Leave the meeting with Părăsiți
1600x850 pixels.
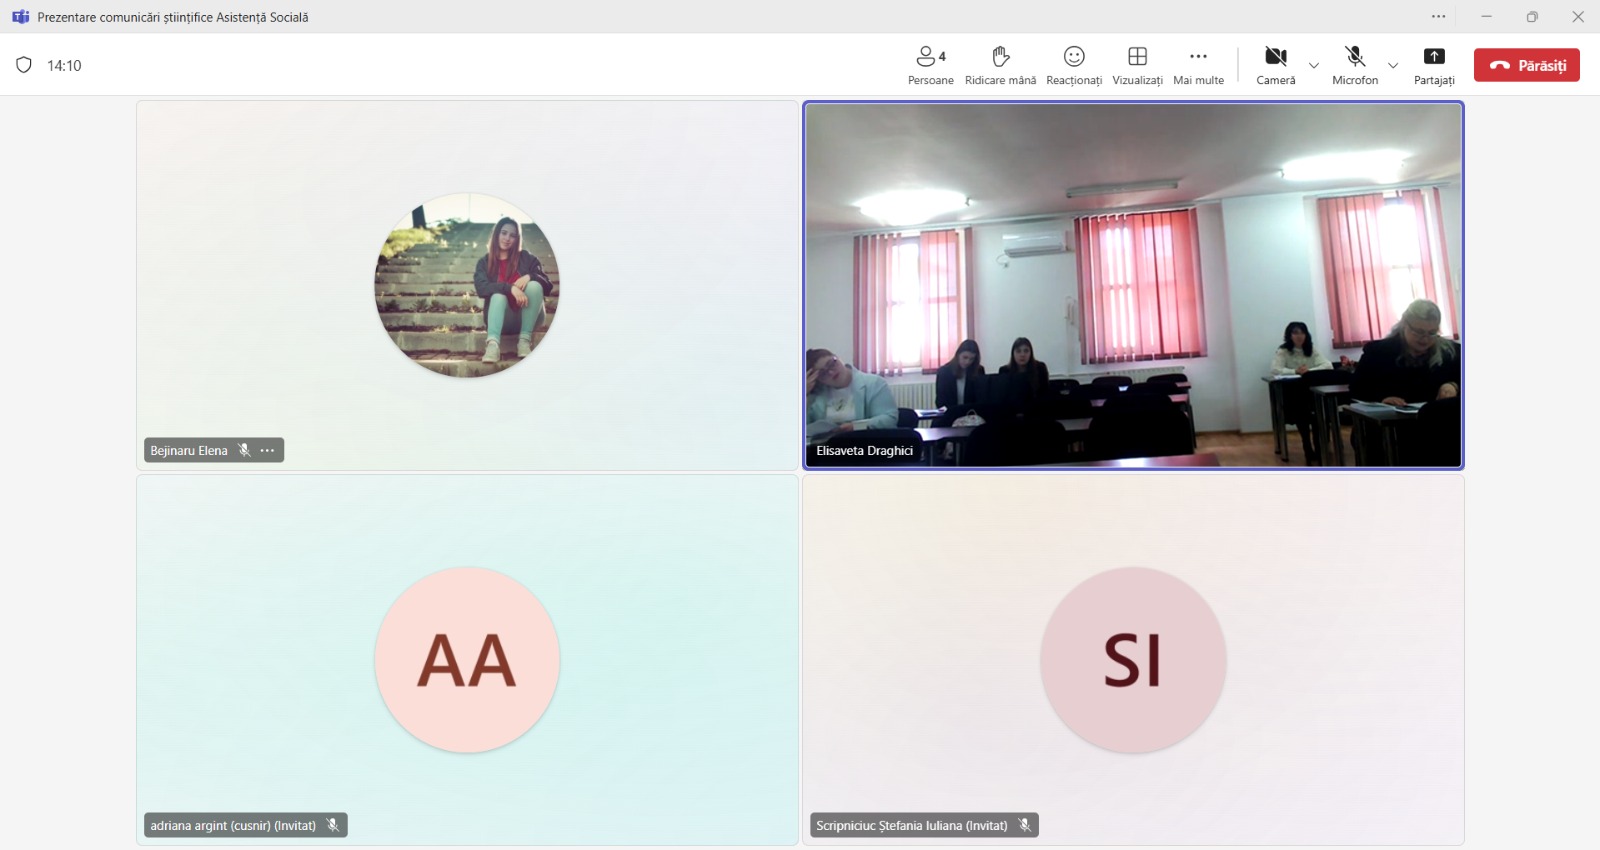tap(1527, 65)
